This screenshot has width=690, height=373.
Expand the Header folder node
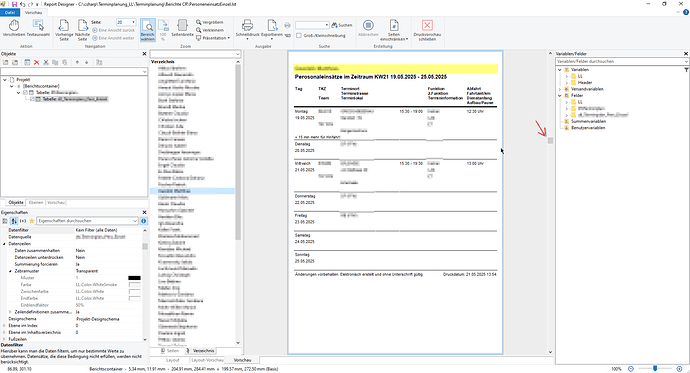[566, 82]
